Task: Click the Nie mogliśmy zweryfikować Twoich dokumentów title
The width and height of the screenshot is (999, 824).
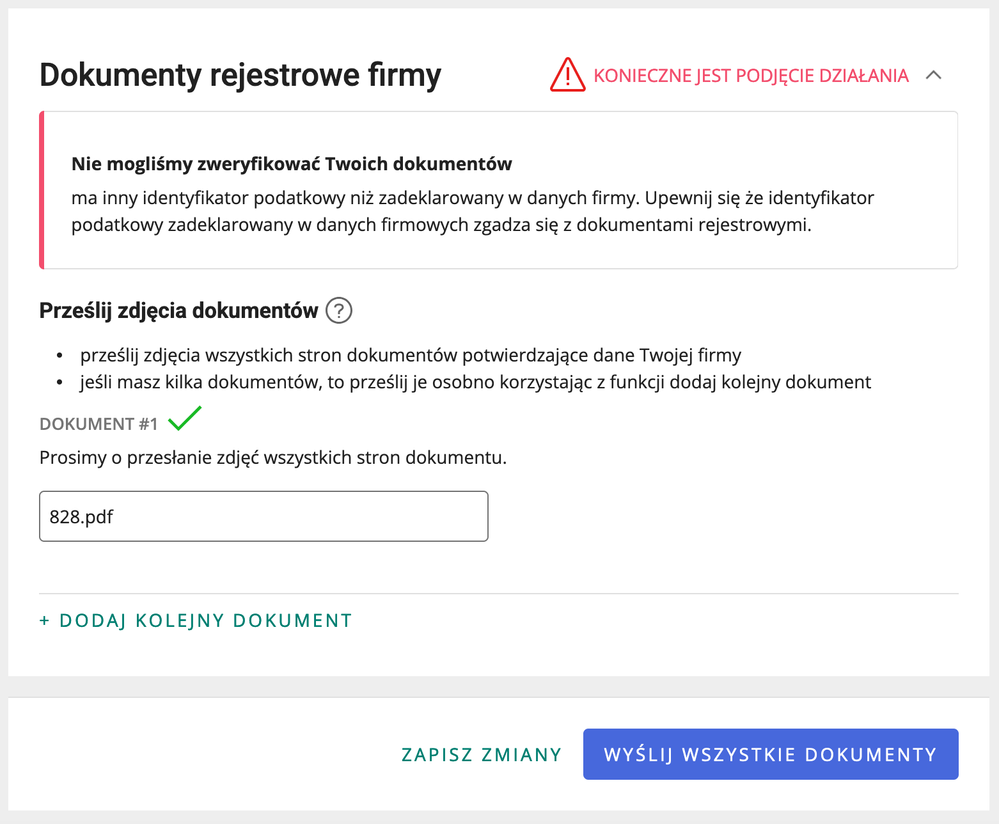Action: click(x=292, y=164)
